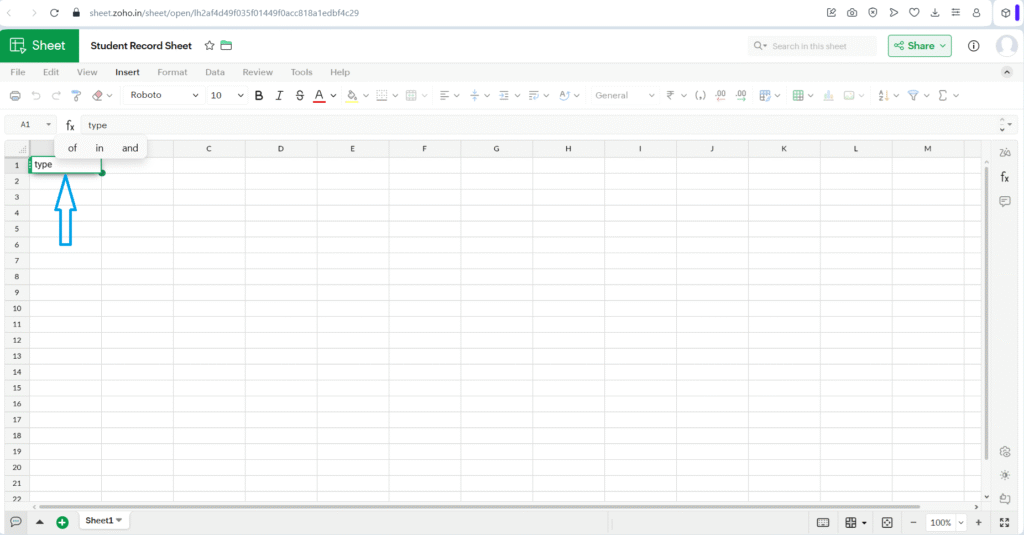Click the Sum function icon
Image resolution: width=1024 pixels, height=535 pixels.
coord(941,96)
